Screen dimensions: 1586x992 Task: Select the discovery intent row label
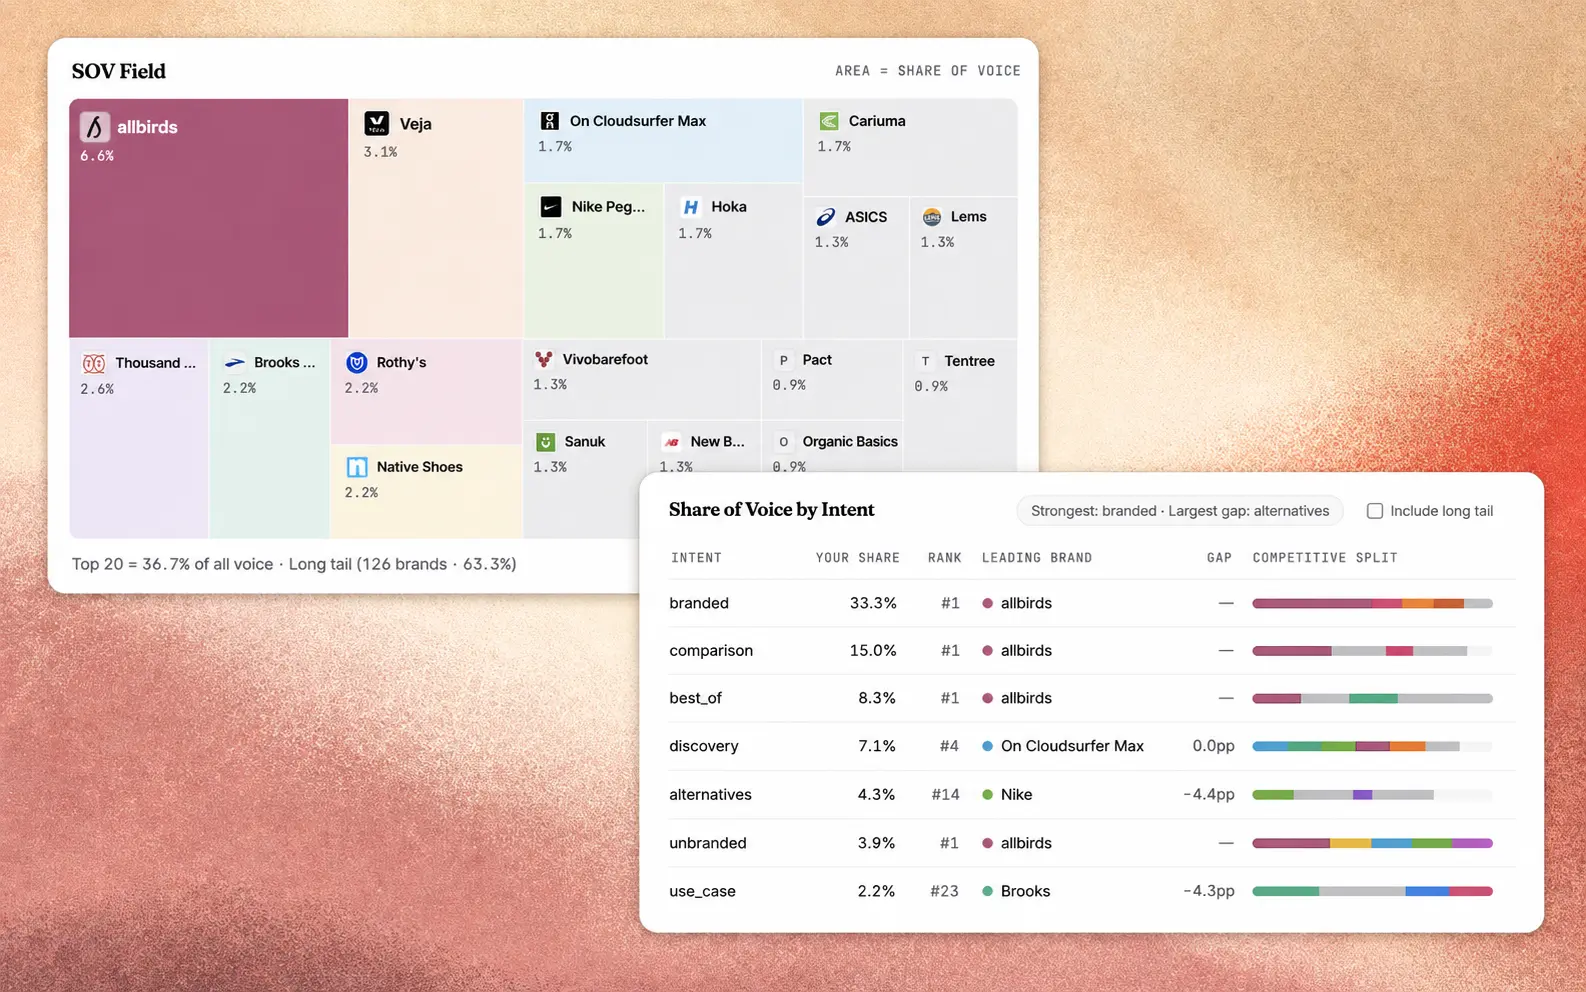pyautogui.click(x=704, y=746)
